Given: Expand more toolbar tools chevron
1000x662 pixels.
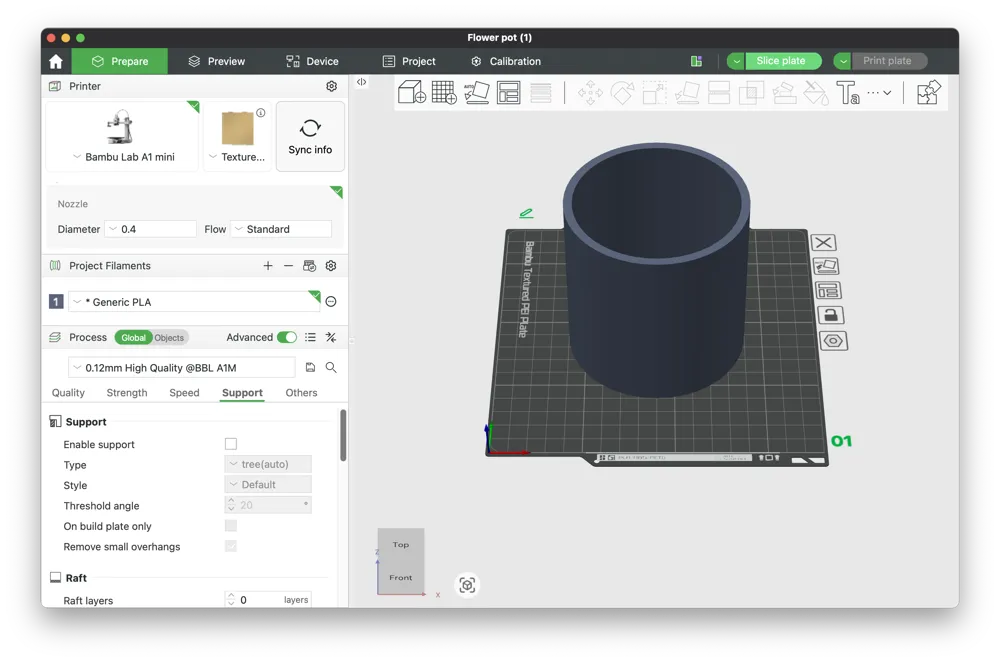Looking at the screenshot, I should pos(887,93).
